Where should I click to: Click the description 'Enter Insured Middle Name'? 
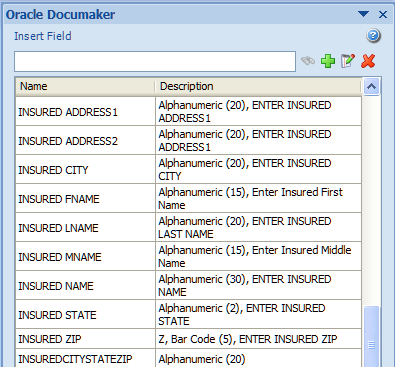(258, 257)
